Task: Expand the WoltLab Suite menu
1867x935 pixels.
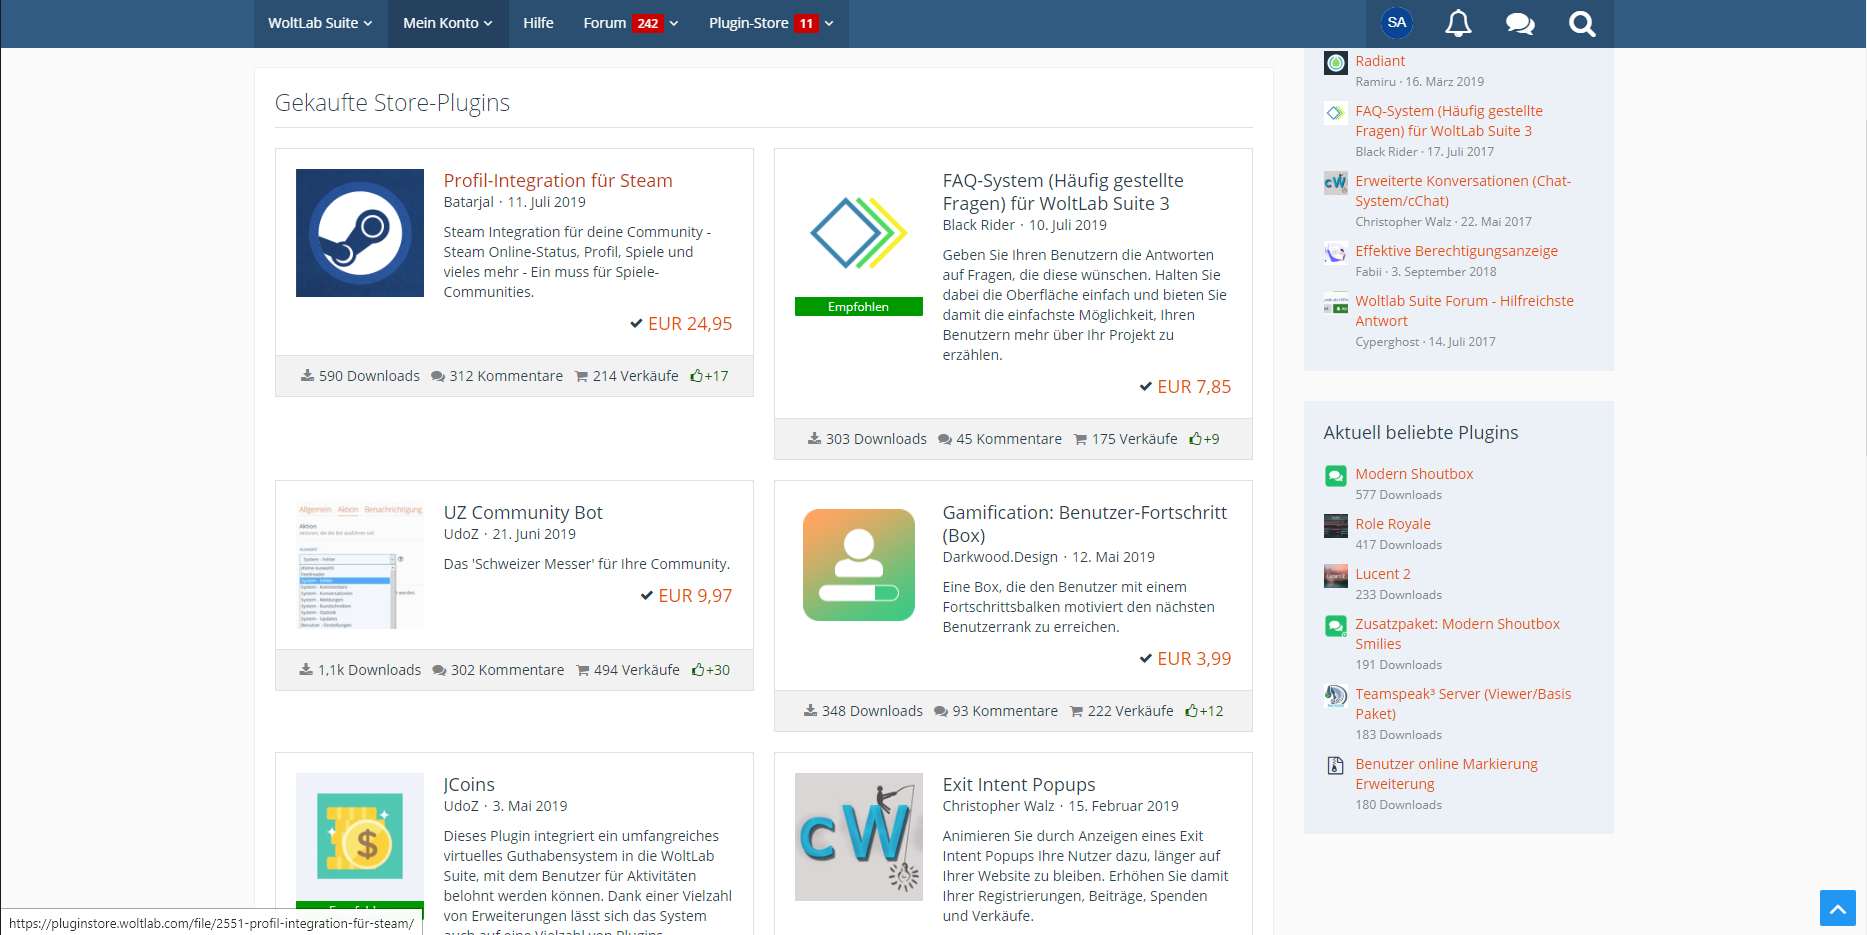Action: click(320, 23)
